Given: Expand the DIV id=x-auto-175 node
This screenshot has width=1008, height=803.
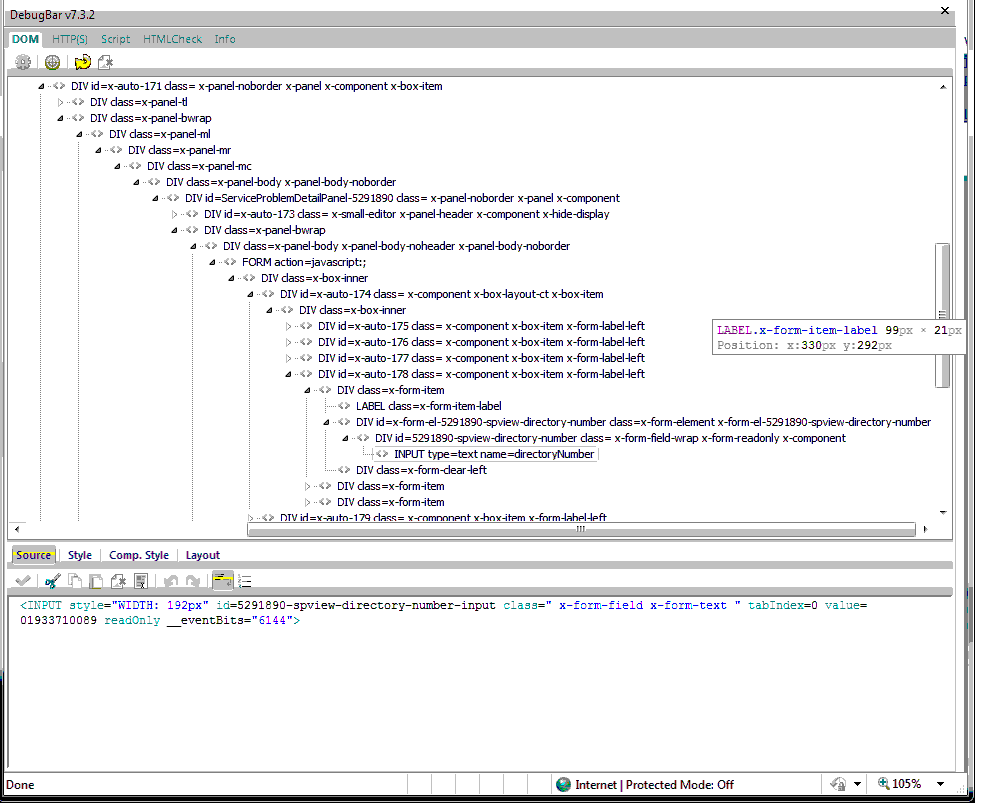Looking at the screenshot, I should coord(288,326).
